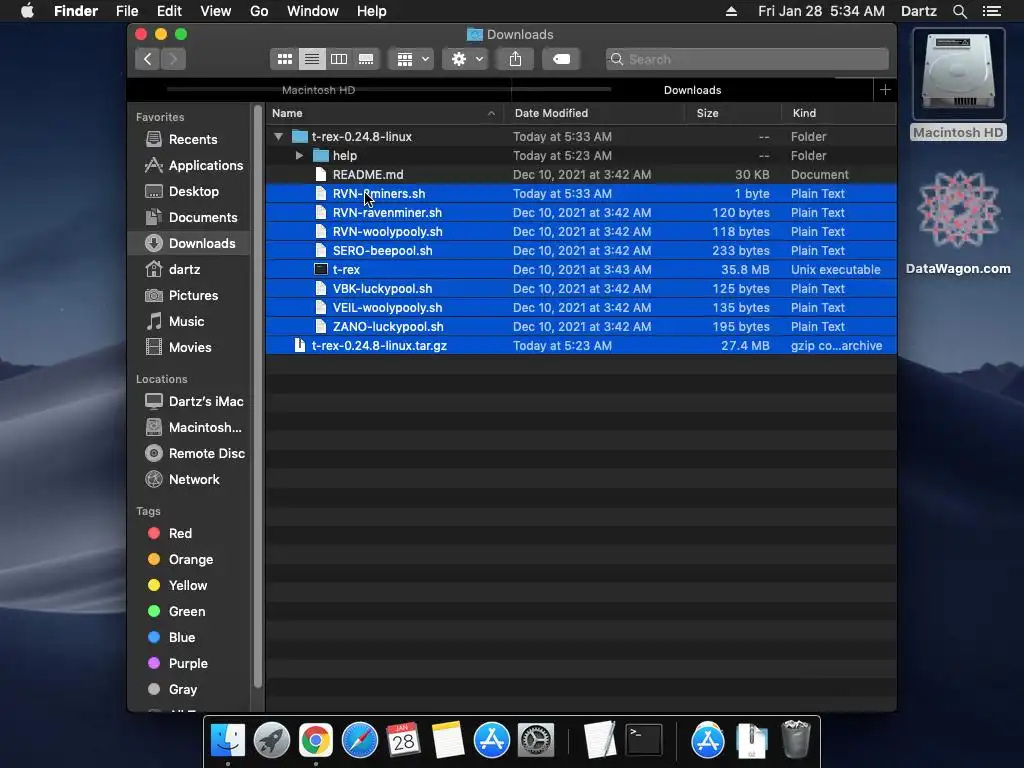Open the Go menu
The width and height of the screenshot is (1024, 768).
tap(259, 11)
